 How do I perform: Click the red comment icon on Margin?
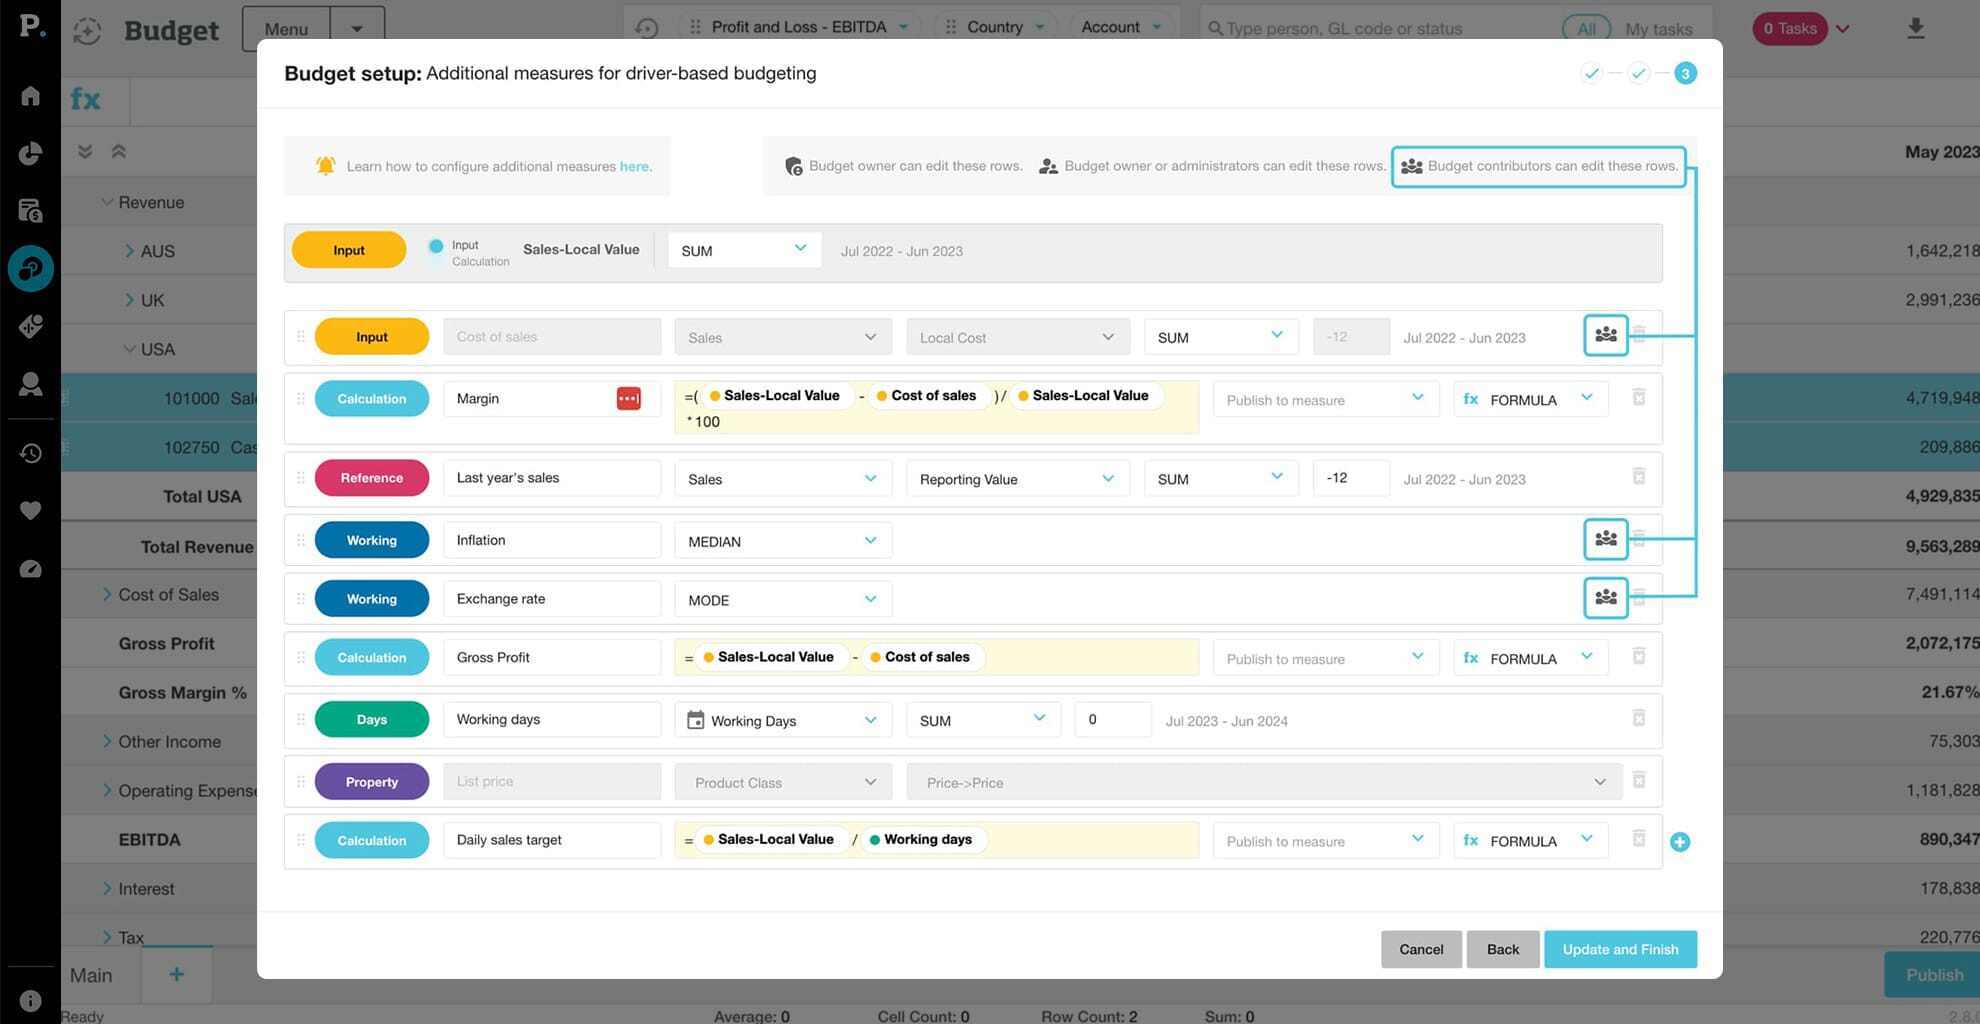628,399
